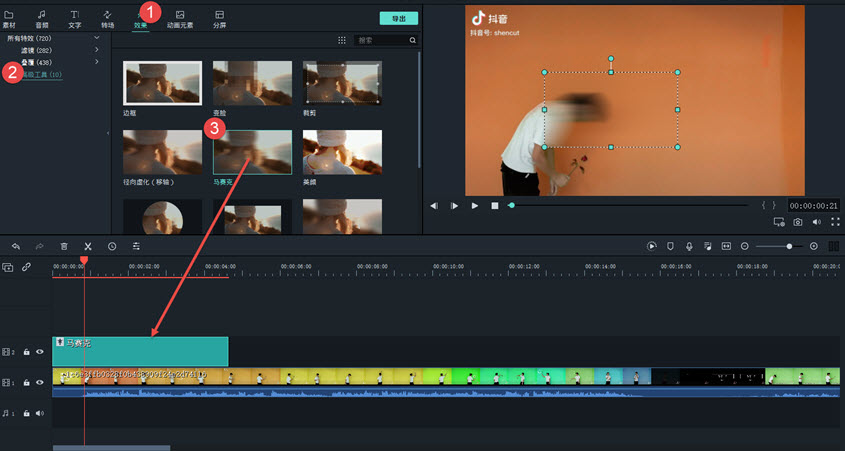Expand the 滤镜 (282) category

pyautogui.click(x=97, y=50)
